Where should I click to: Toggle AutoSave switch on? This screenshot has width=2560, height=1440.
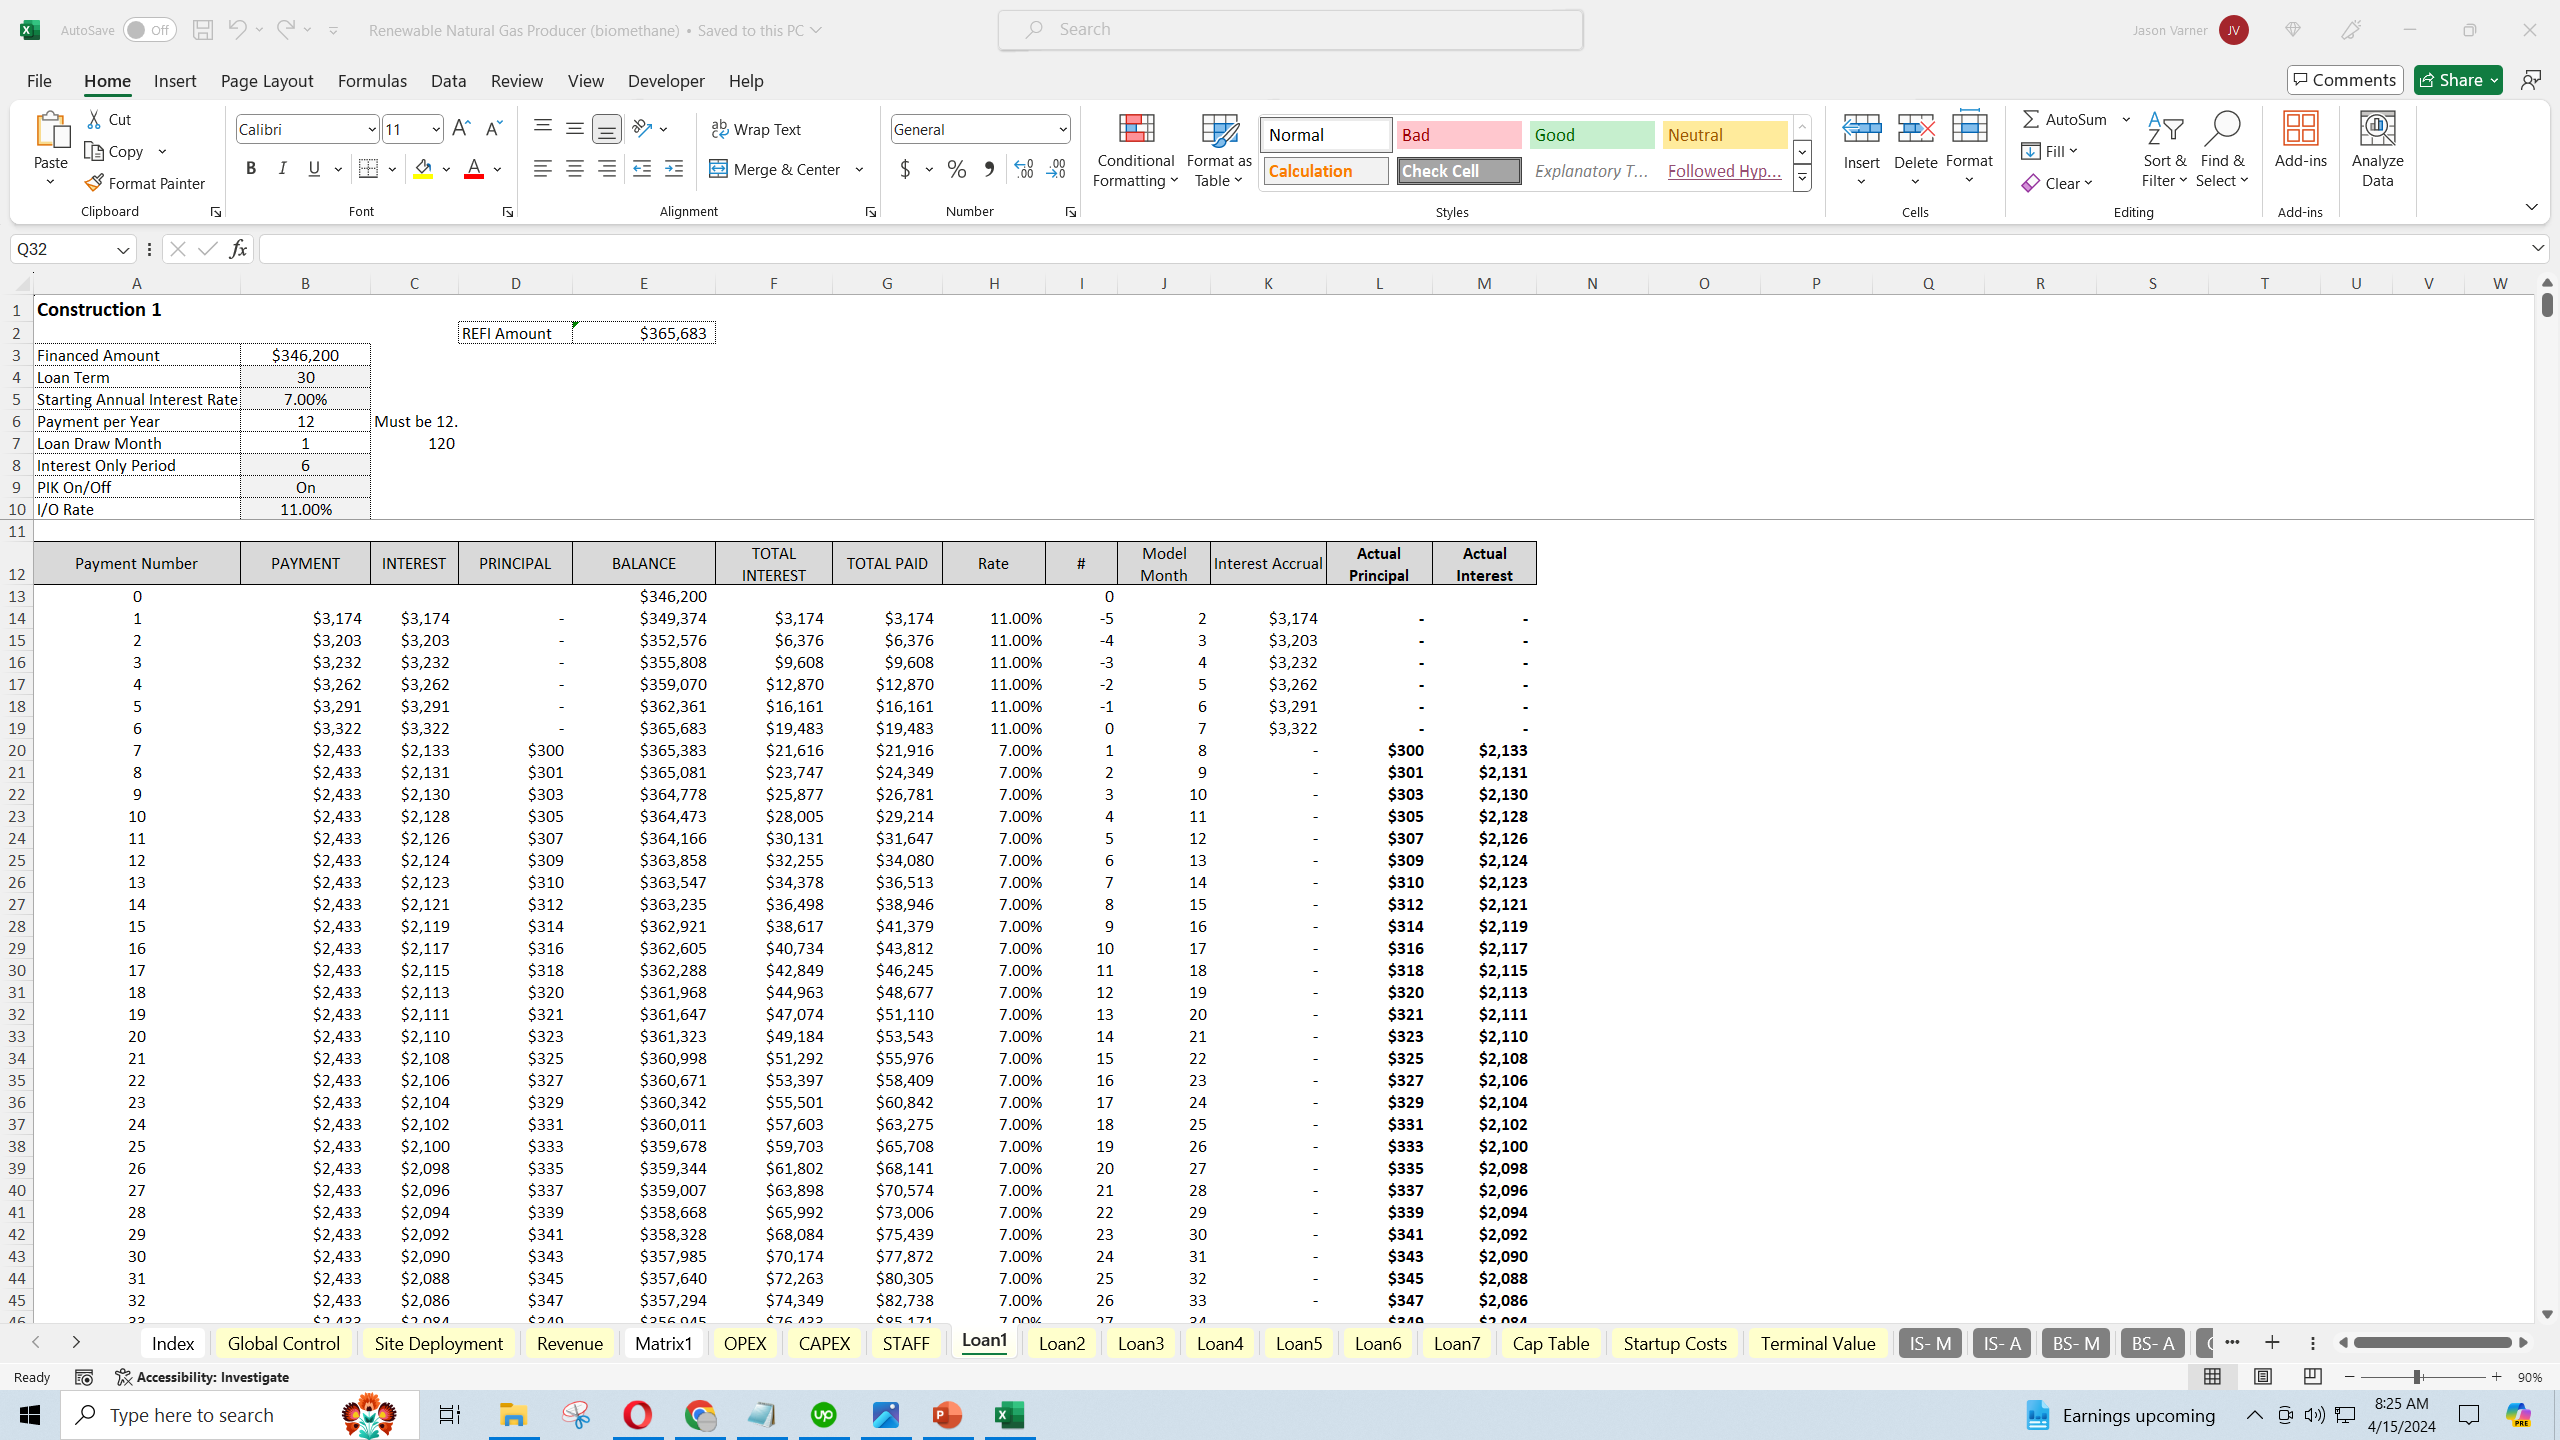(149, 30)
